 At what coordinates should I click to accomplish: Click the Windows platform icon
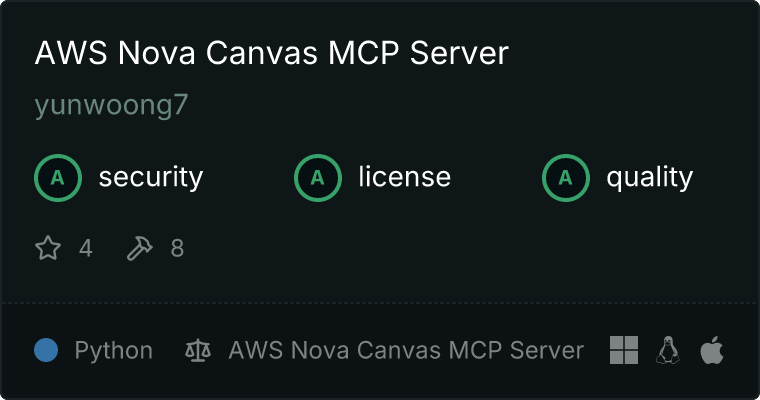624,350
